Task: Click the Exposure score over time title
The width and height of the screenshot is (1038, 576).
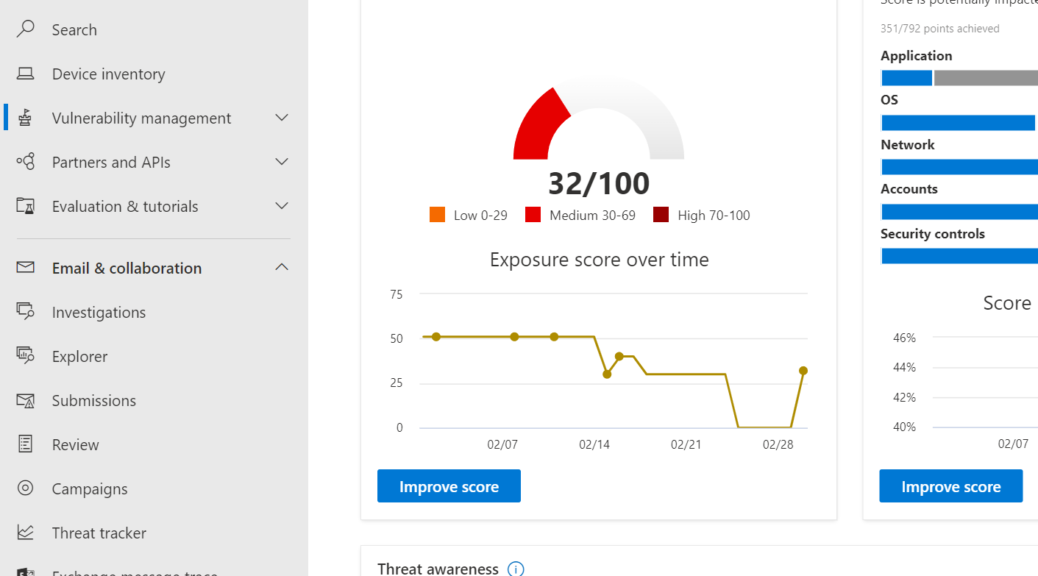Action: pos(599,260)
